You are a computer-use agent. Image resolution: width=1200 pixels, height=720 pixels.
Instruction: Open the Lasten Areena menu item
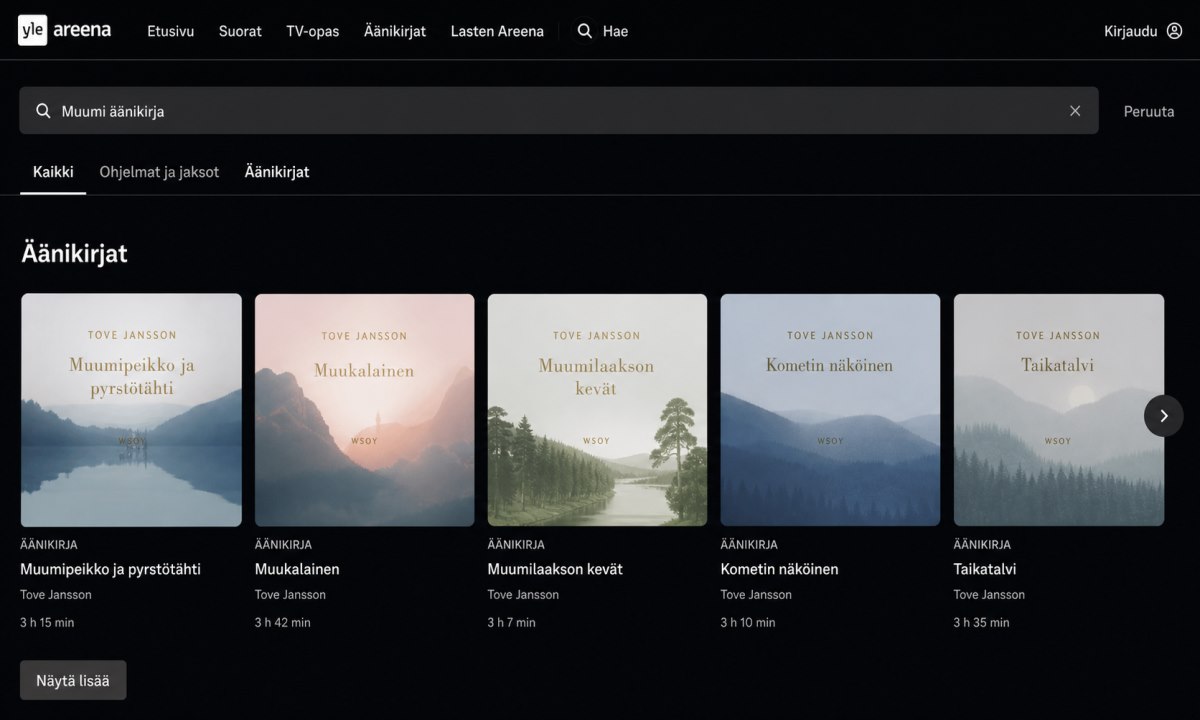pos(497,31)
